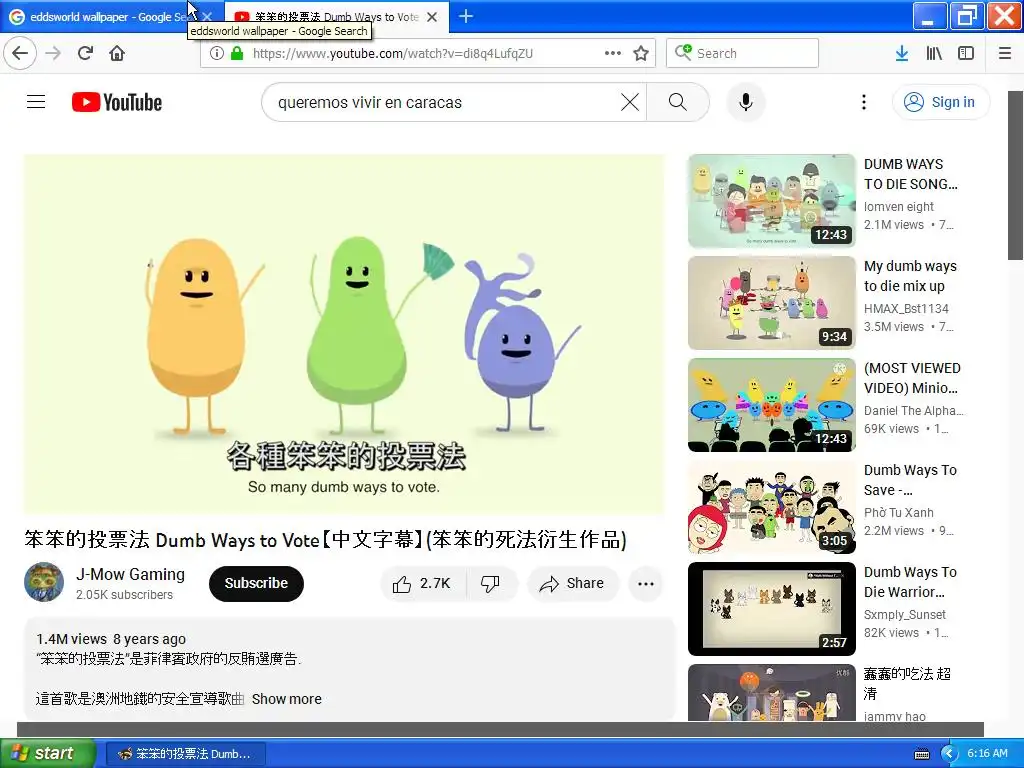Viewport: 1024px width, 768px height.
Task: Toggle the sidebar view icon
Action: coord(966,53)
